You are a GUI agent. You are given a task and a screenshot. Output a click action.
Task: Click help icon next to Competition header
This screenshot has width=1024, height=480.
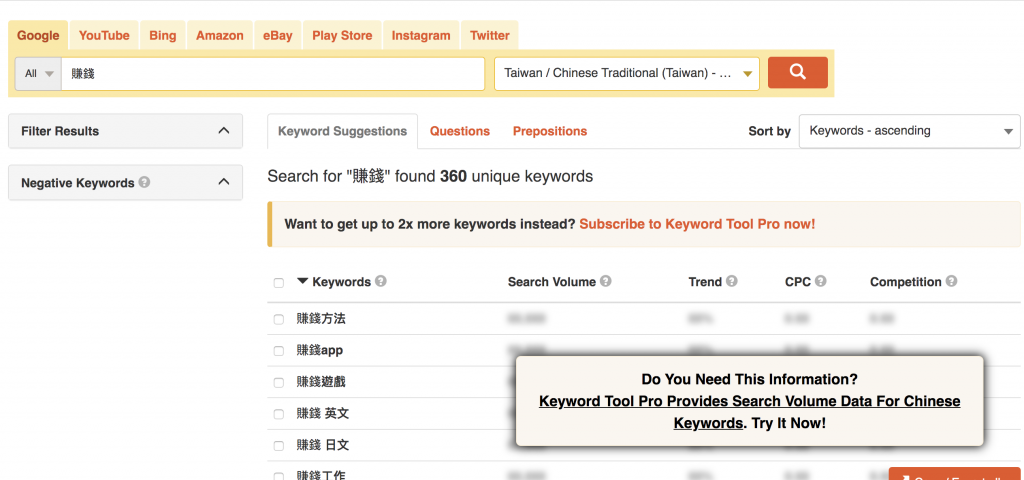click(x=952, y=282)
